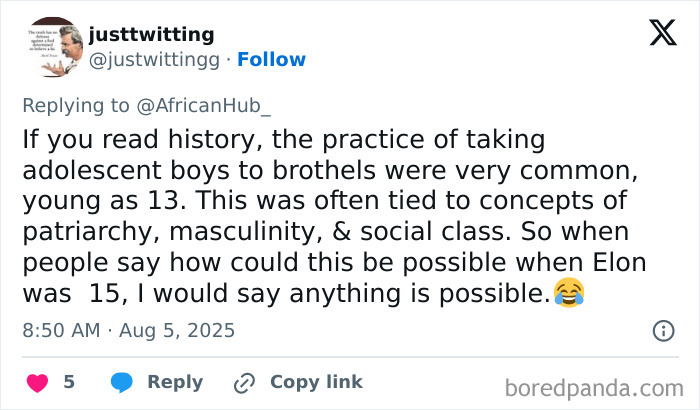Follow the justtwitting account
This screenshot has width=700, height=410.
[x=271, y=59]
